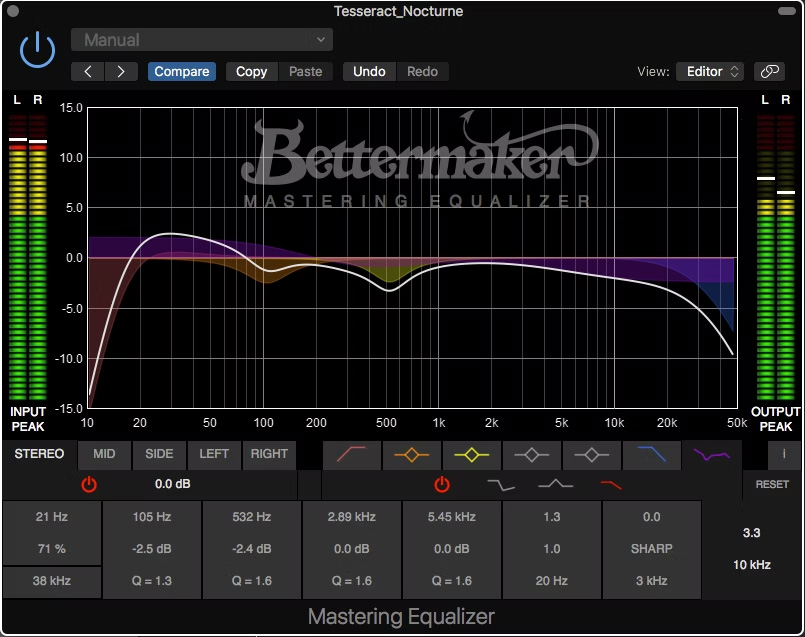The height and width of the screenshot is (637, 805).
Task: Select the second gray bell band icon
Action: coord(591,455)
